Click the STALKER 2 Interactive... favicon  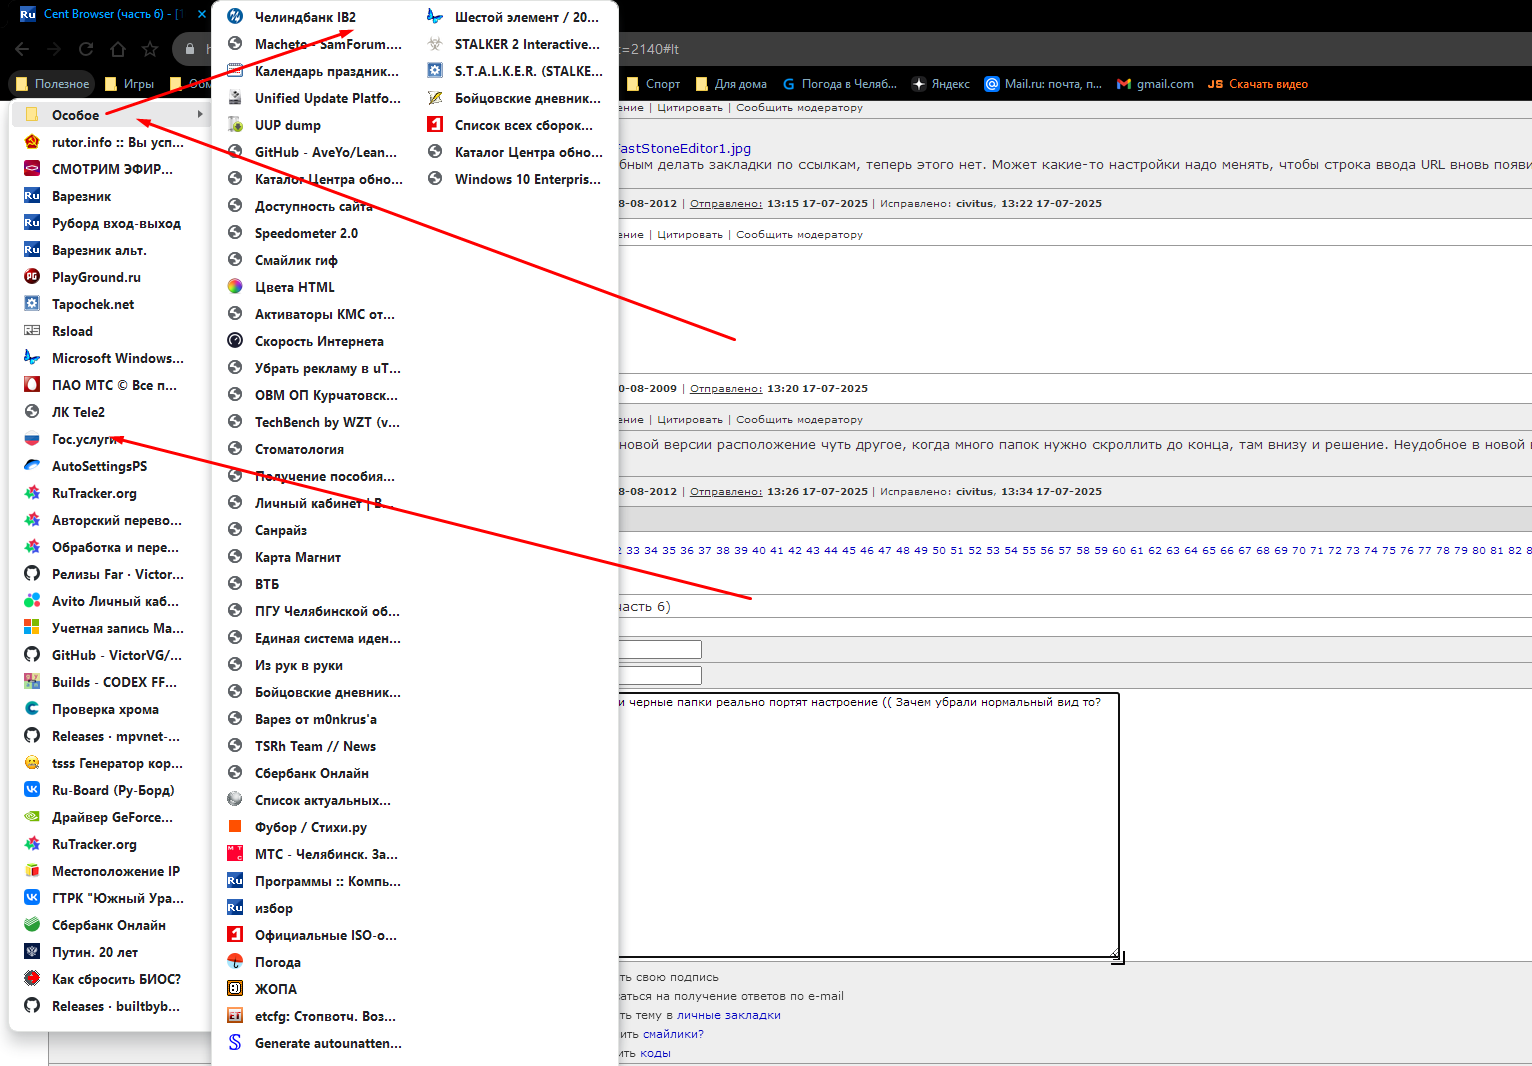pos(435,44)
